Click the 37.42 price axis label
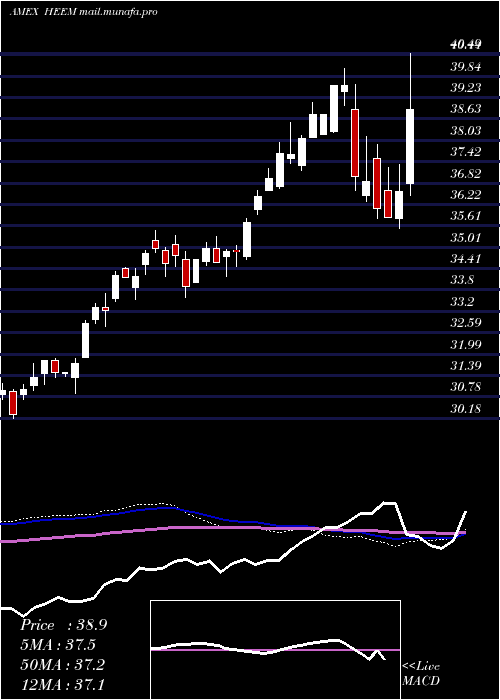The width and height of the screenshot is (500, 700). click(466, 152)
